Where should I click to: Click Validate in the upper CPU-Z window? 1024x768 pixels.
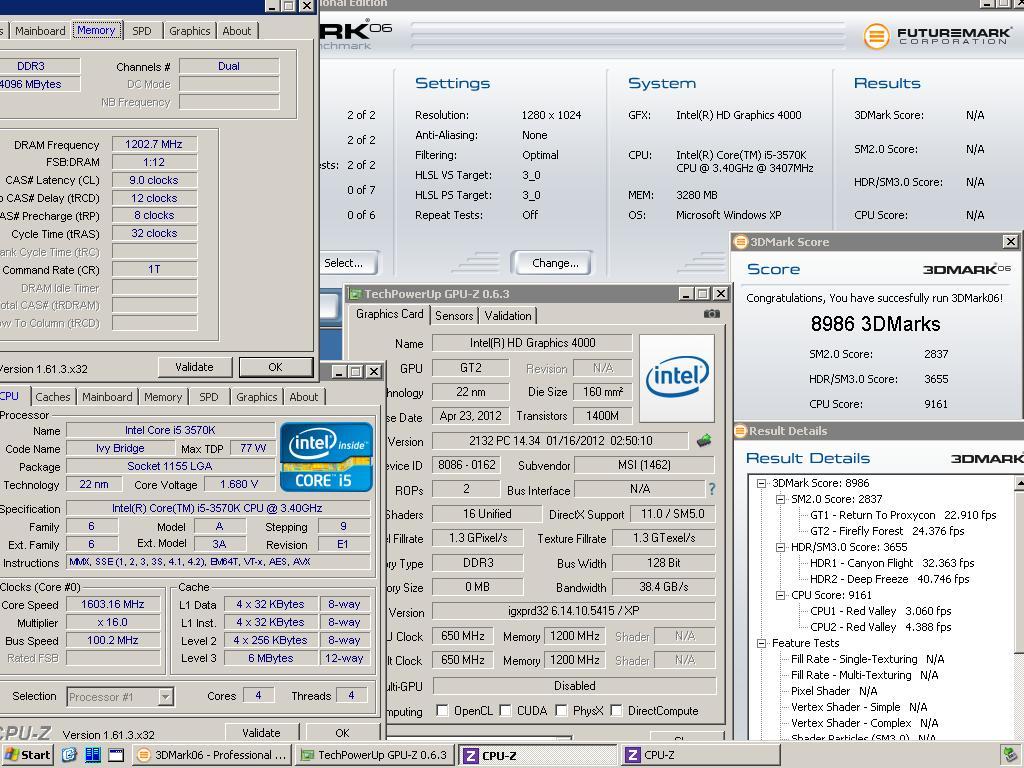[x=195, y=367]
